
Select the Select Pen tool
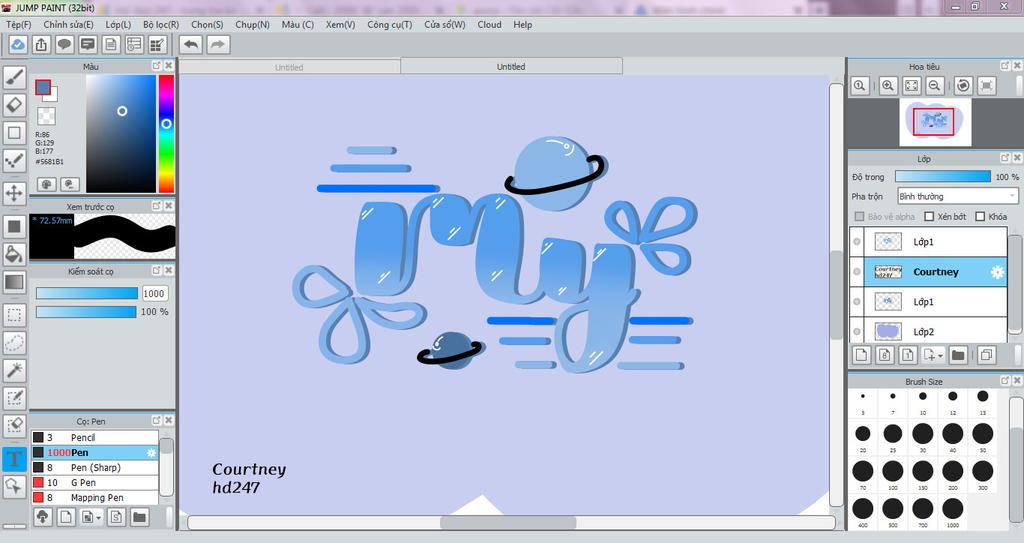[x=14, y=398]
